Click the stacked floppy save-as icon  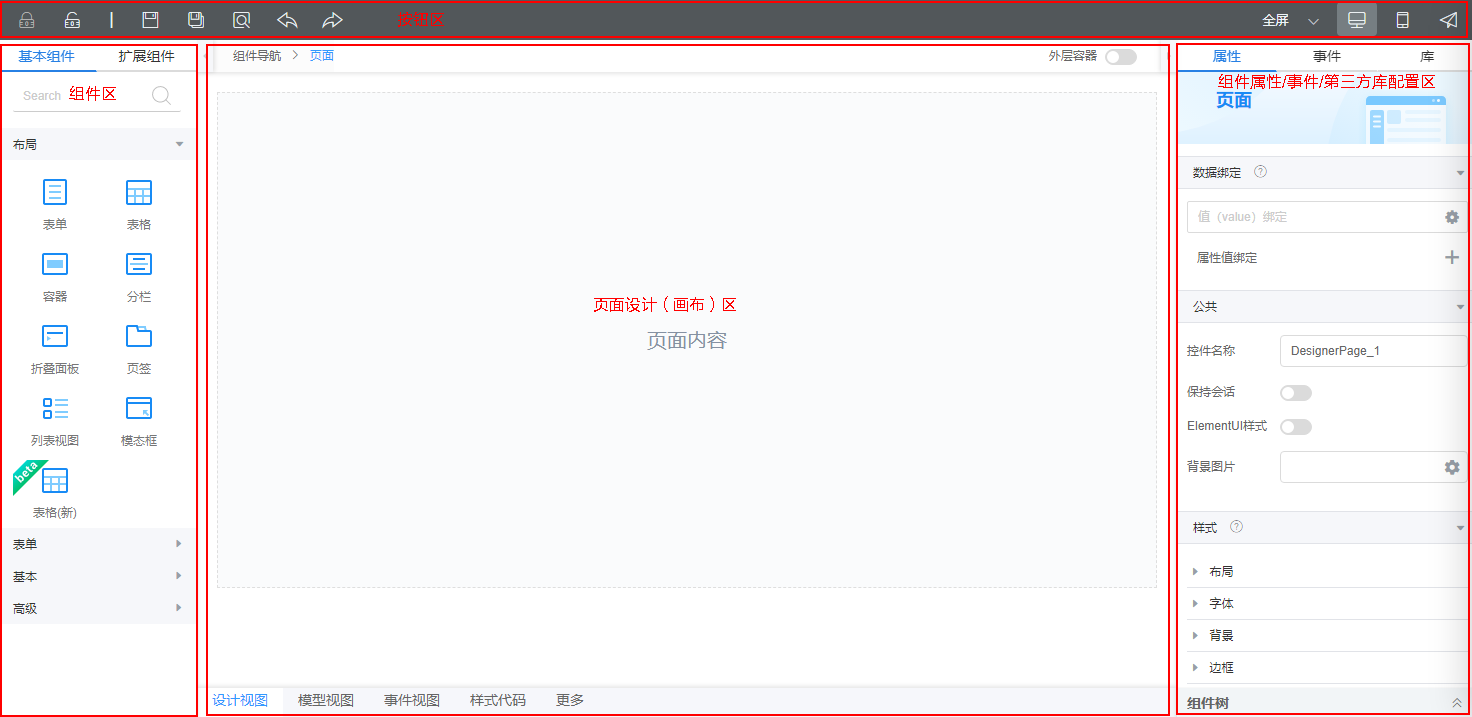pos(196,20)
